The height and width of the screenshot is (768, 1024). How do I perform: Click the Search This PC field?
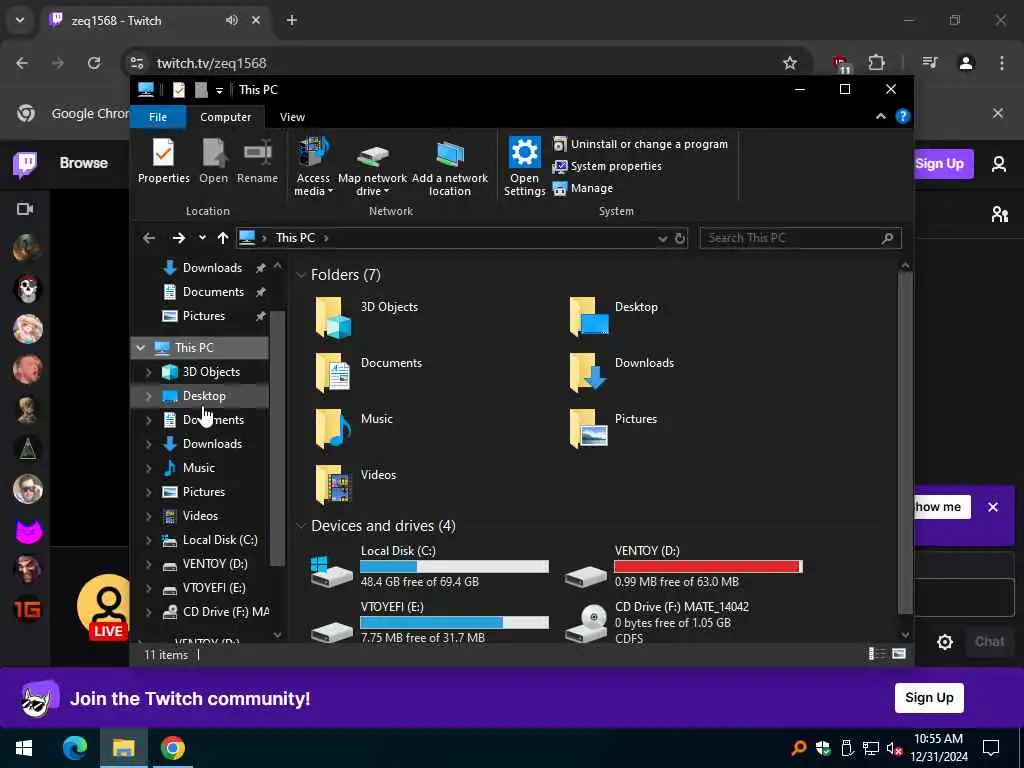[x=800, y=238]
